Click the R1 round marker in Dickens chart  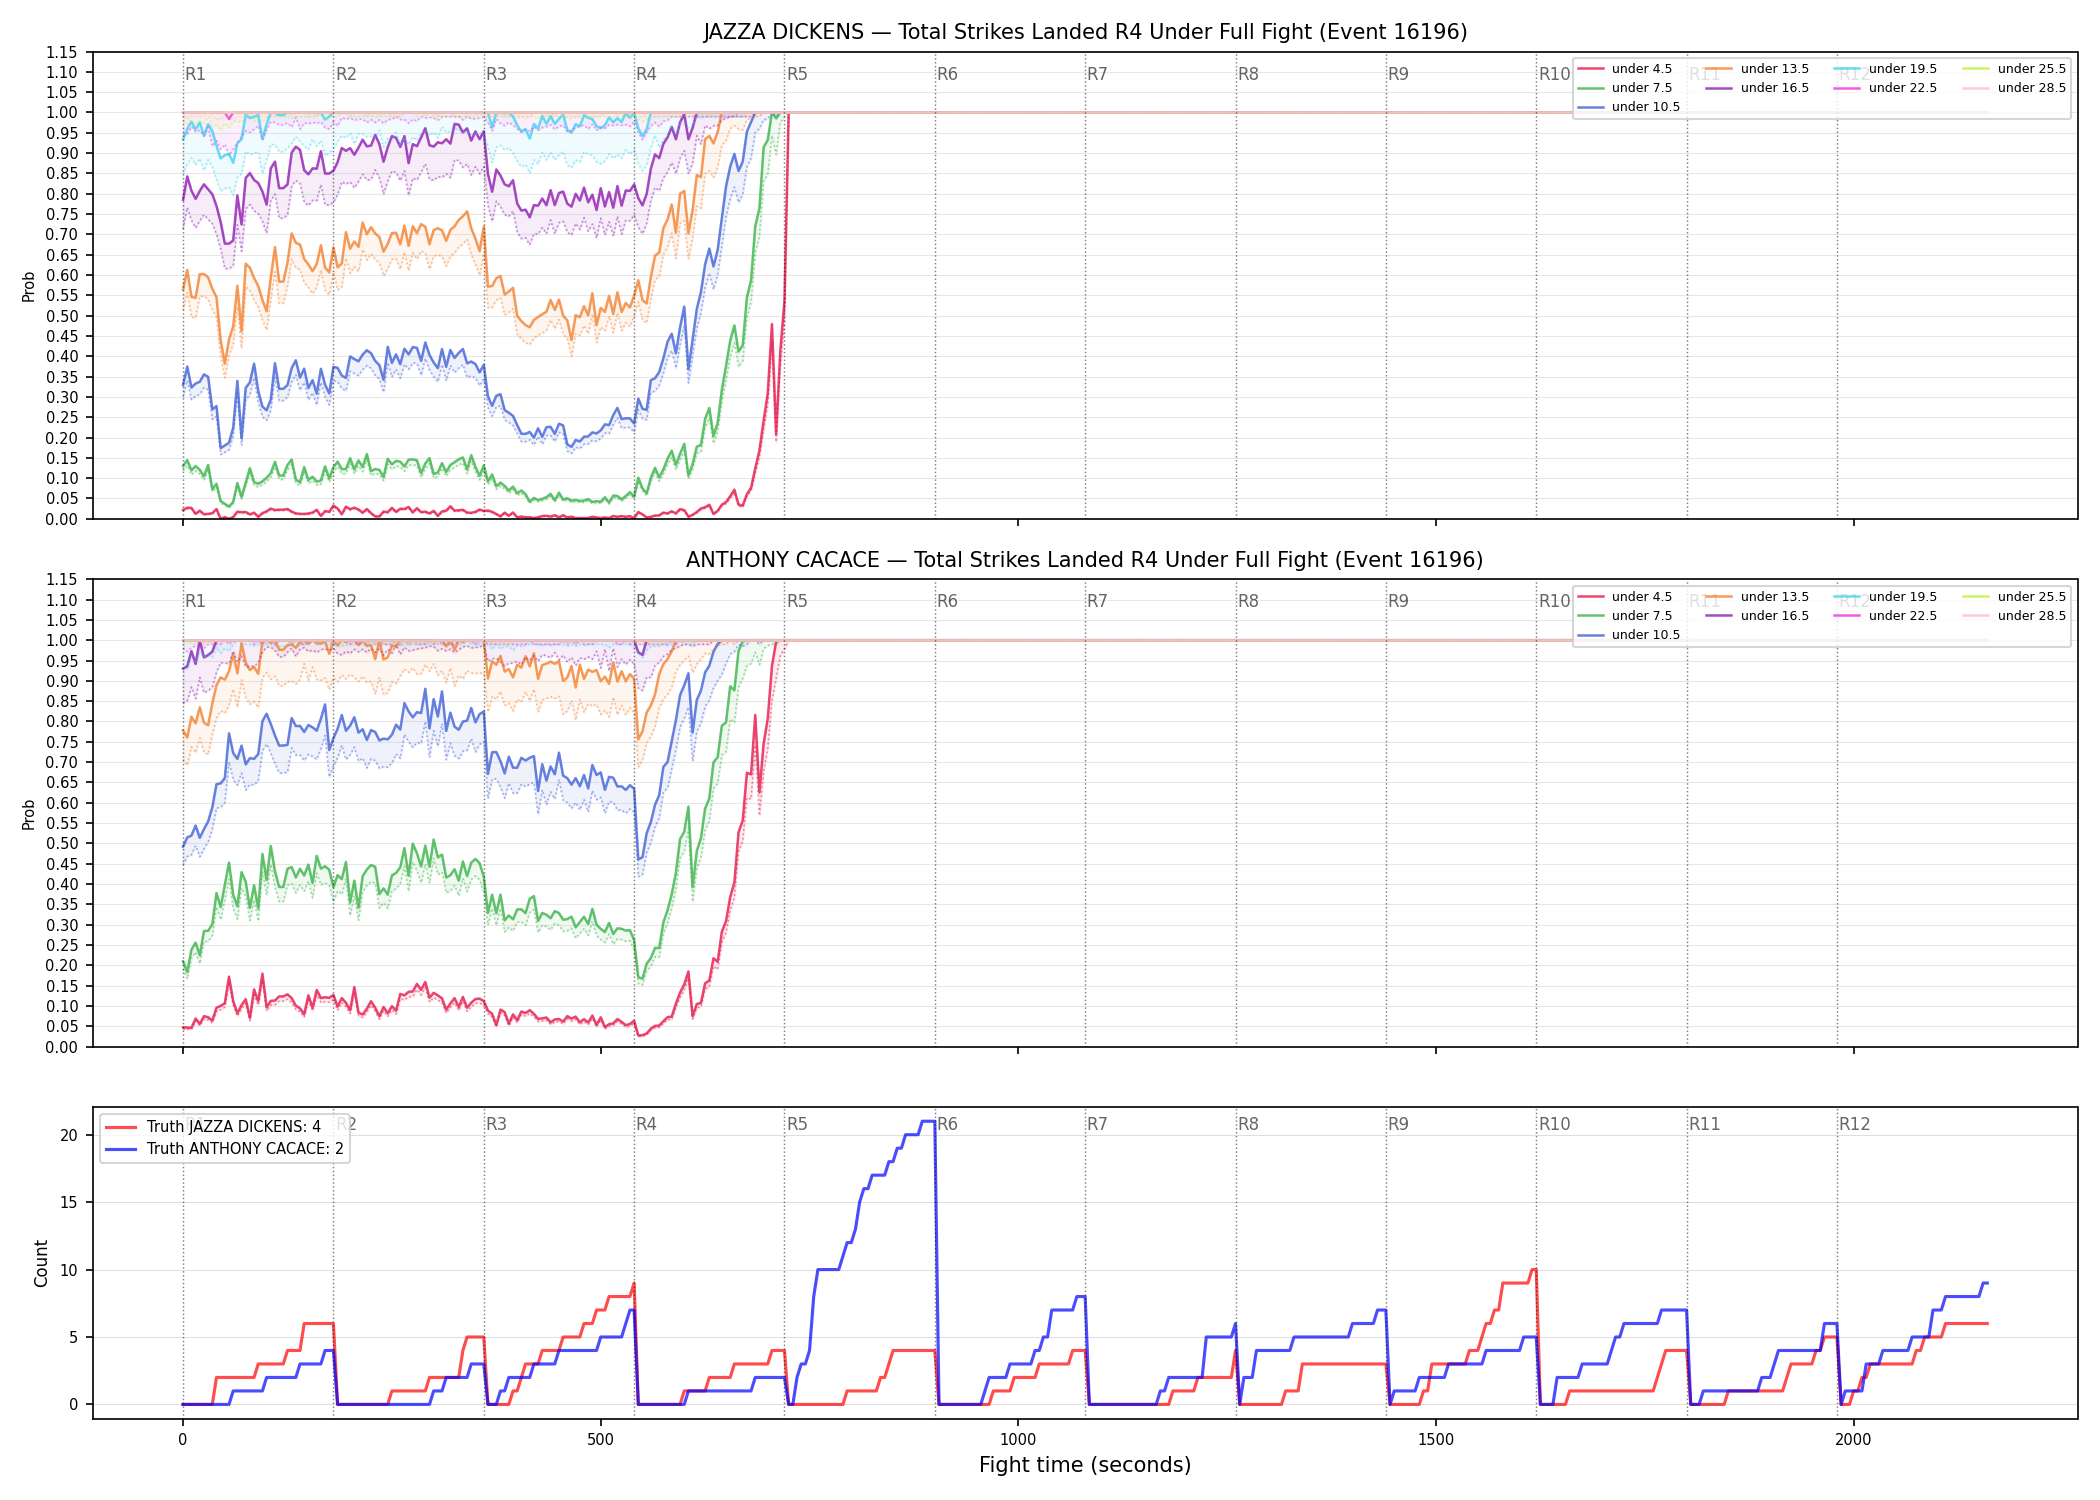click(195, 74)
